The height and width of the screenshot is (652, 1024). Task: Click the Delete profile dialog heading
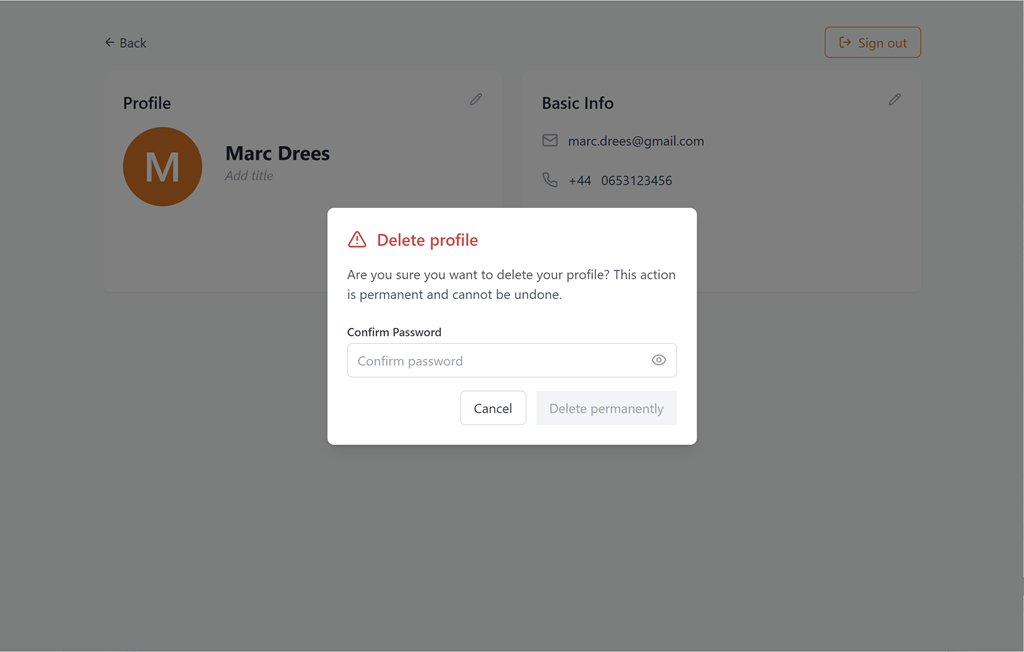coord(427,240)
